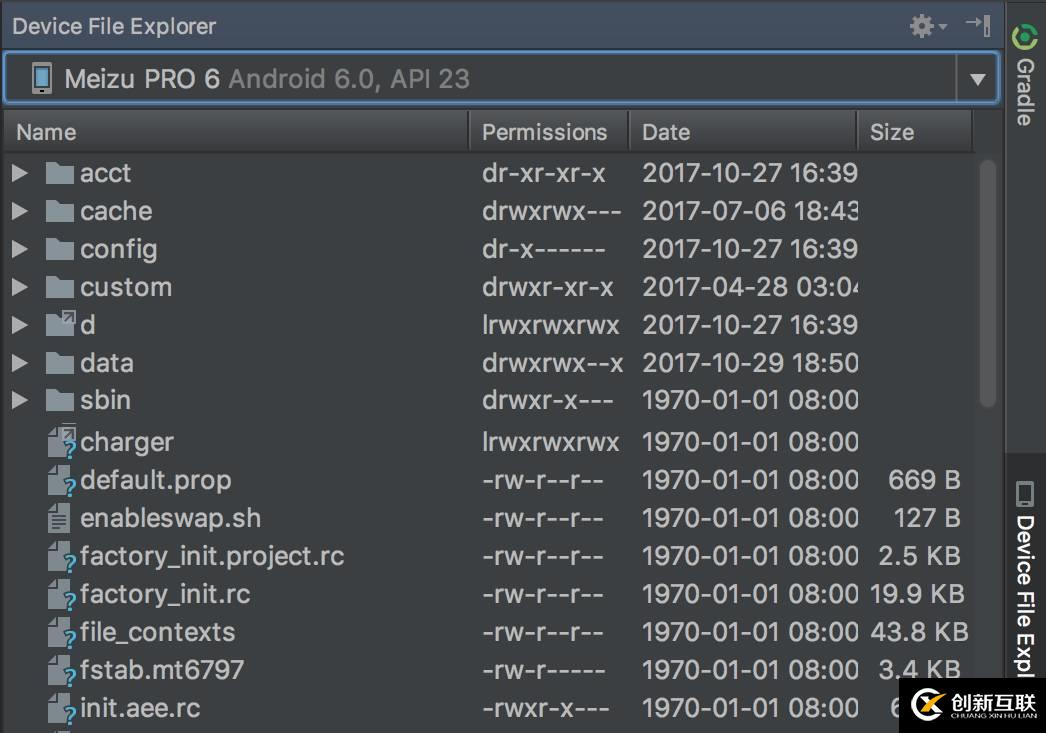Click the symlink folder icon for d

click(x=61, y=325)
